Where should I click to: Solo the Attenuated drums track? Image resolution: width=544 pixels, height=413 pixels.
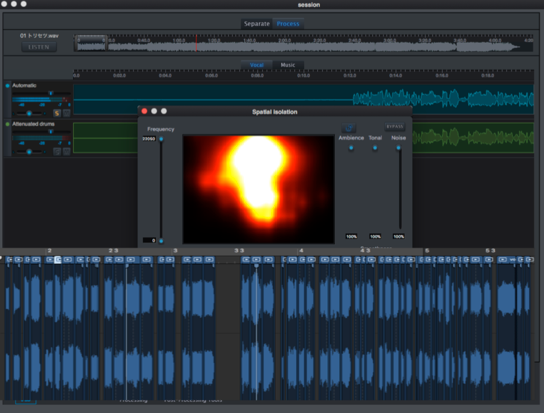[57, 151]
